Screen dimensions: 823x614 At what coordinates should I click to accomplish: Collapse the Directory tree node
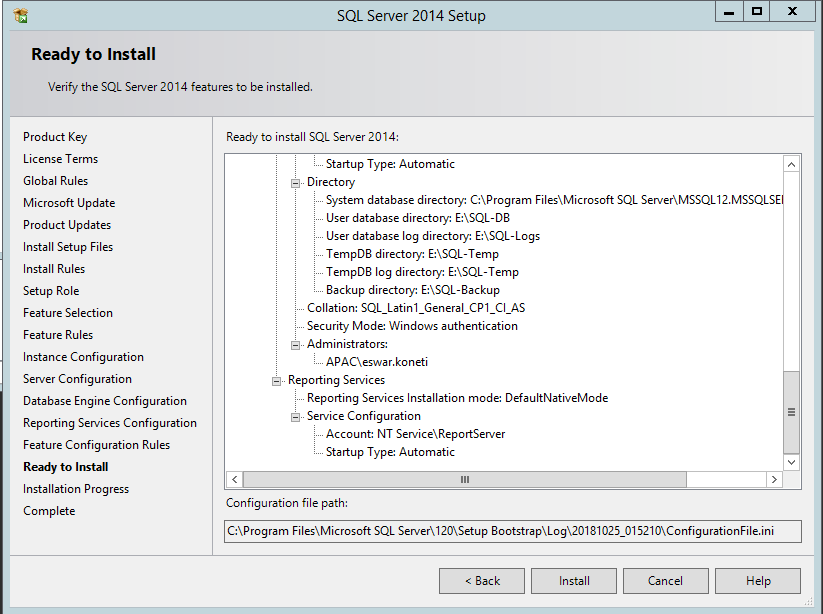click(293, 182)
